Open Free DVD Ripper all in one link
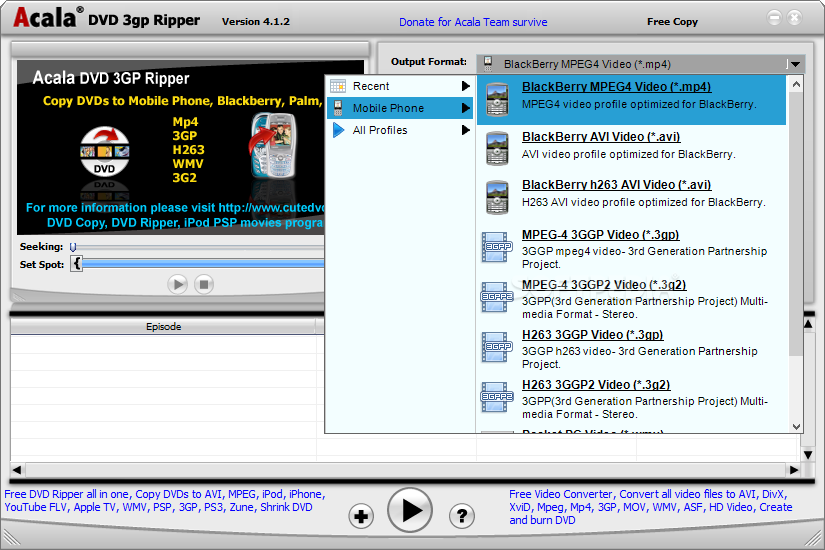825x550 pixels. tap(165, 501)
